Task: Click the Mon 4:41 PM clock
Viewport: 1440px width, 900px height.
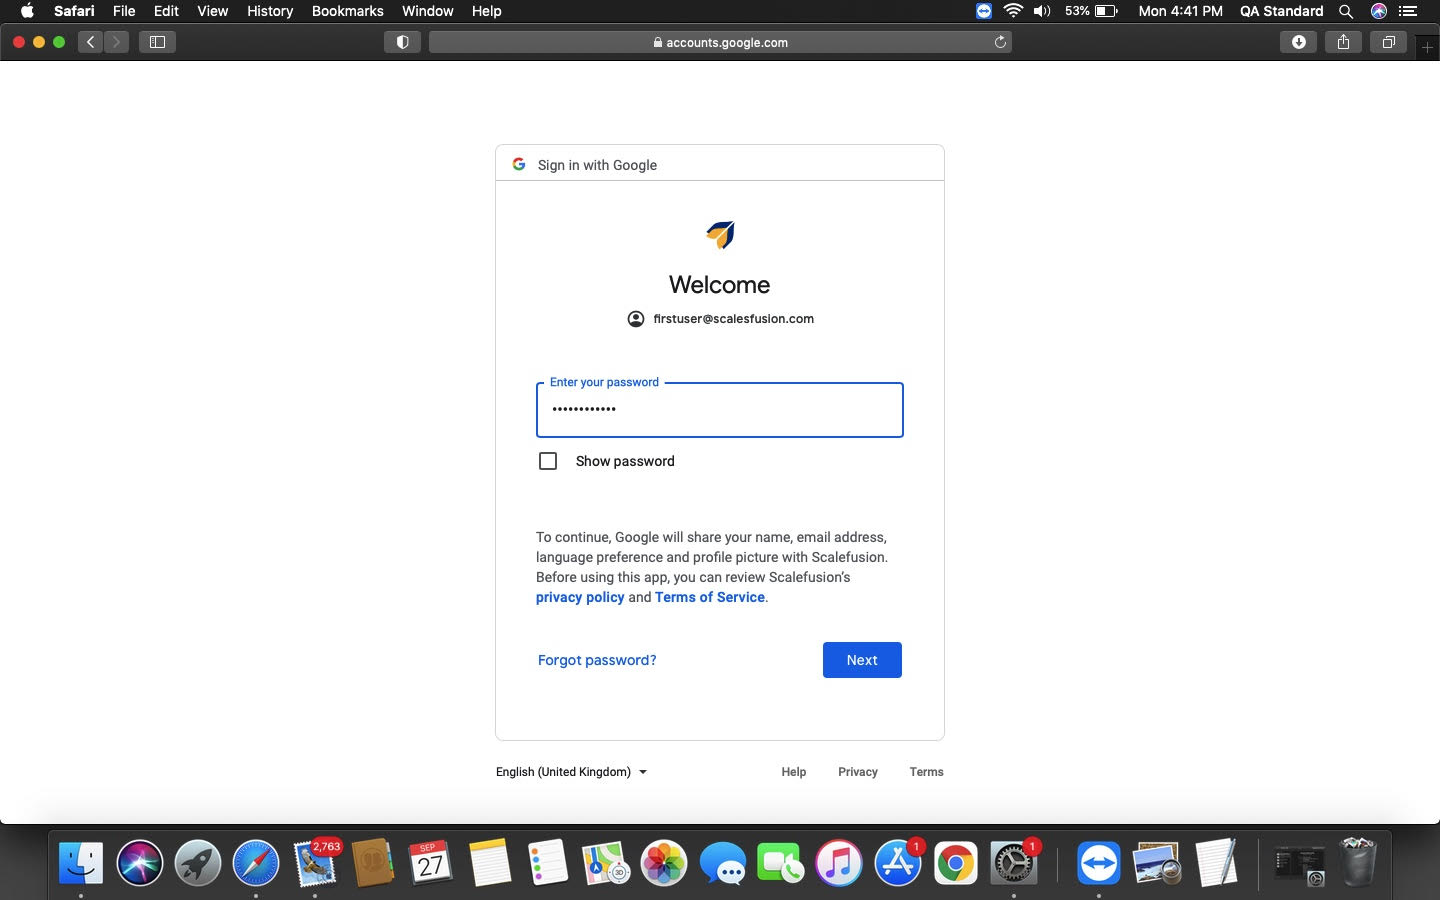Action: [1180, 11]
